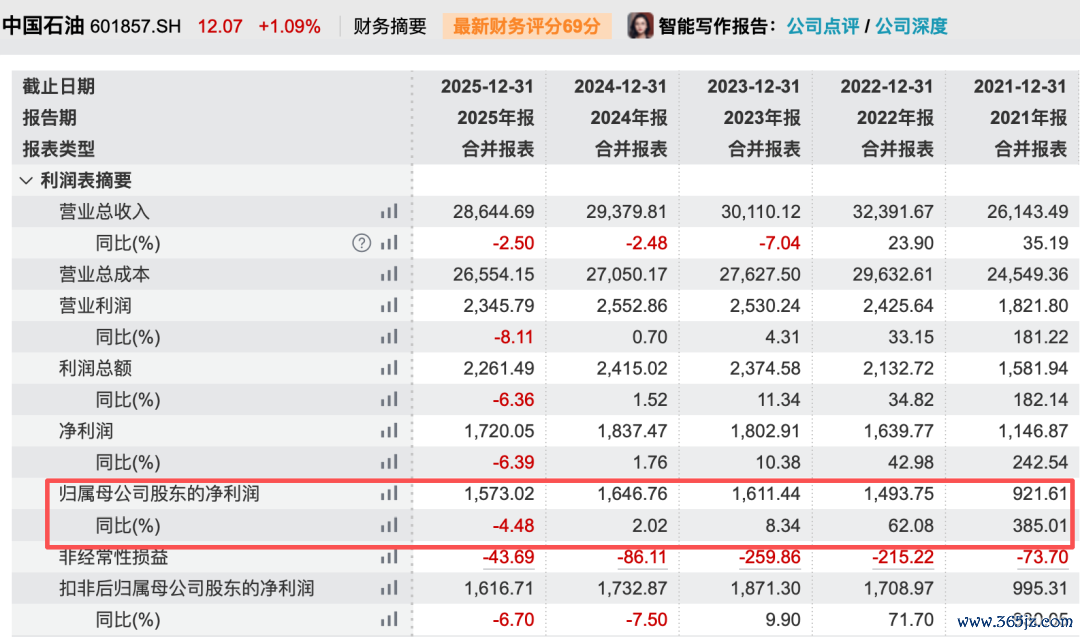Screen dimensions: 1080x637
Task: Open chart icon for 营业总收入 row
Action: tap(389, 211)
